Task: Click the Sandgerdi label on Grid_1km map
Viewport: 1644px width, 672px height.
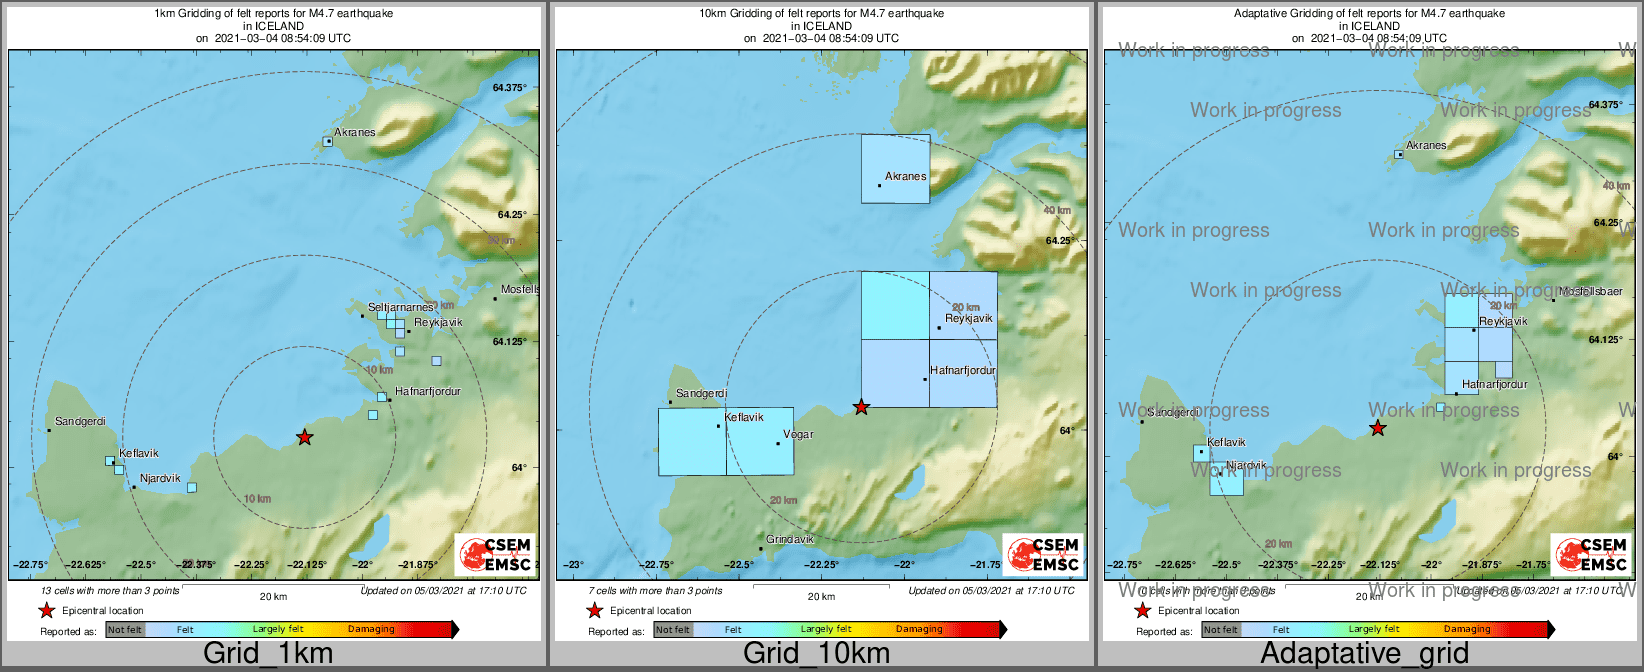Action: click(x=80, y=421)
